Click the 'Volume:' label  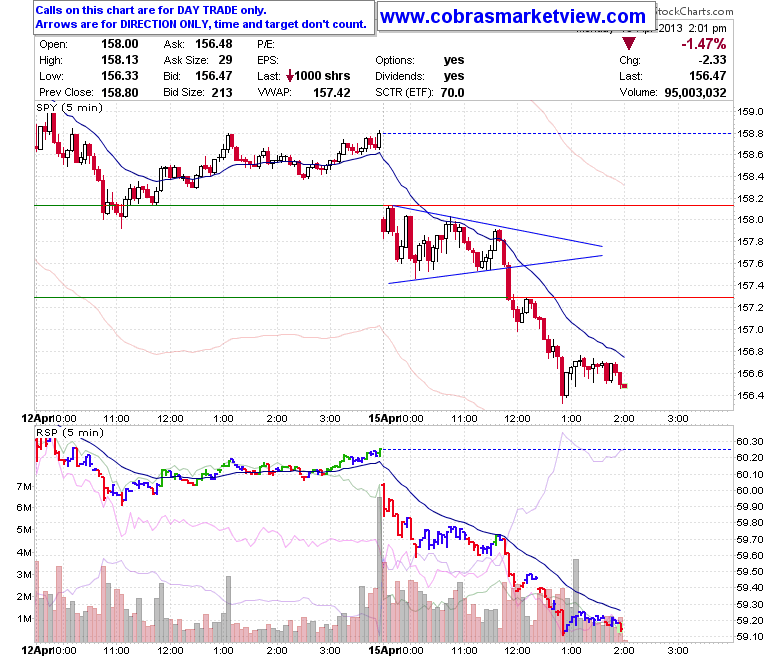[x=638, y=93]
